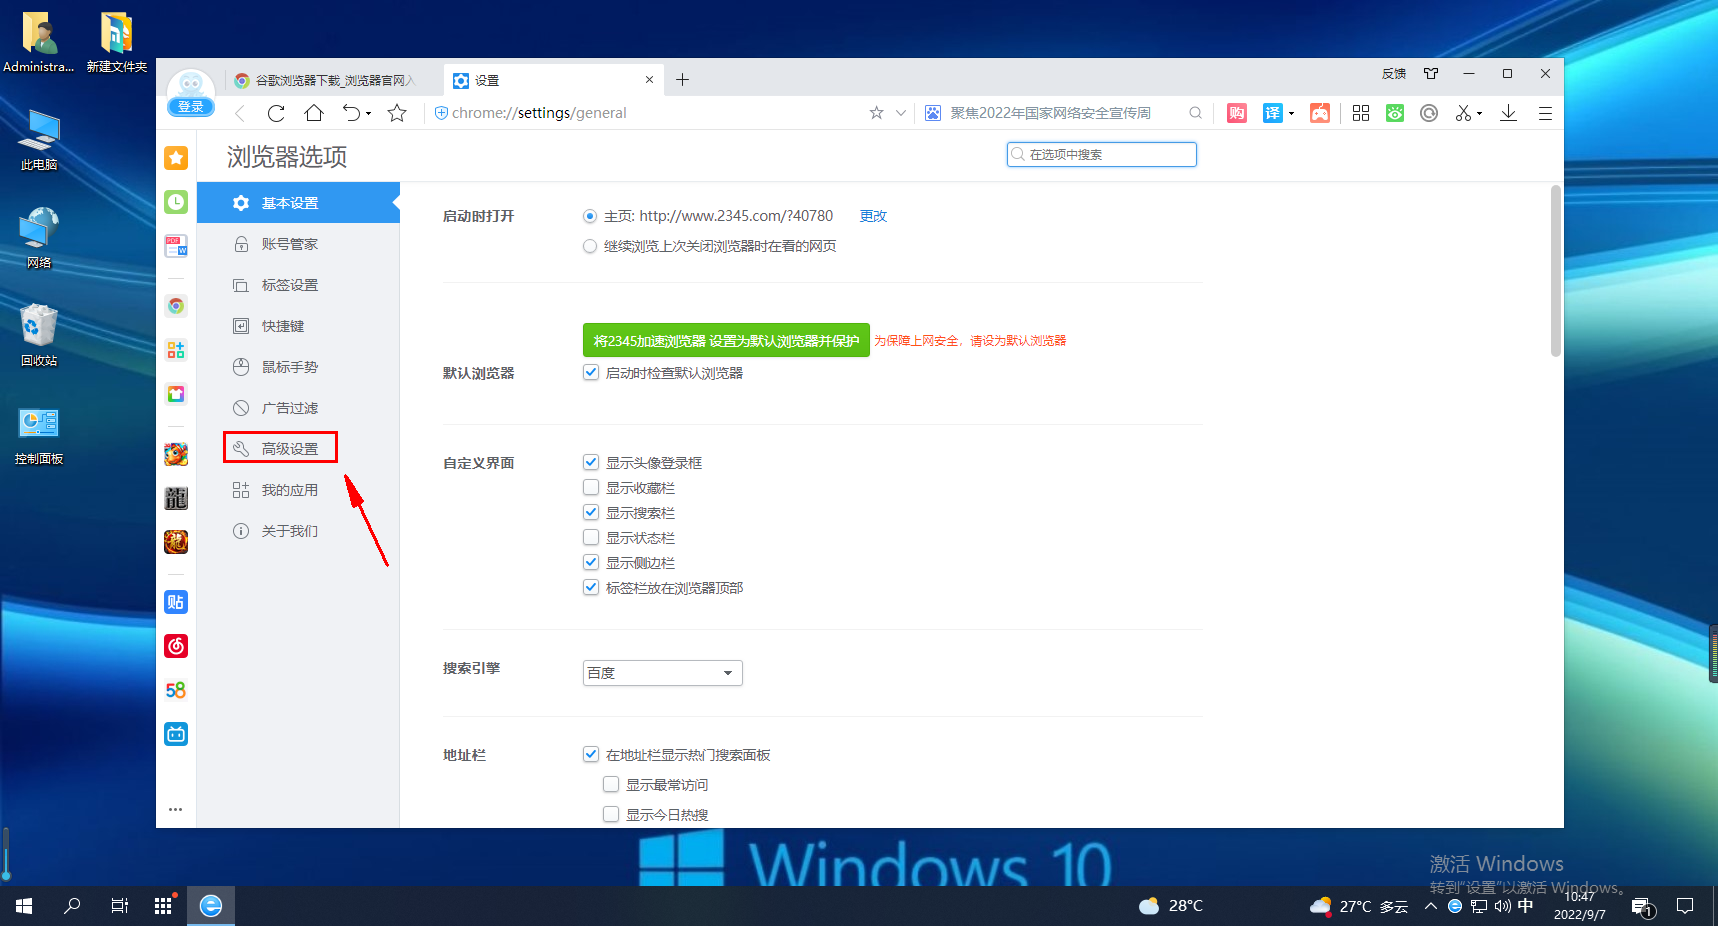The image size is (1718, 926).
Task: Toggle 标签栏放在浏览器顶部 checkbox
Action: click(591, 587)
